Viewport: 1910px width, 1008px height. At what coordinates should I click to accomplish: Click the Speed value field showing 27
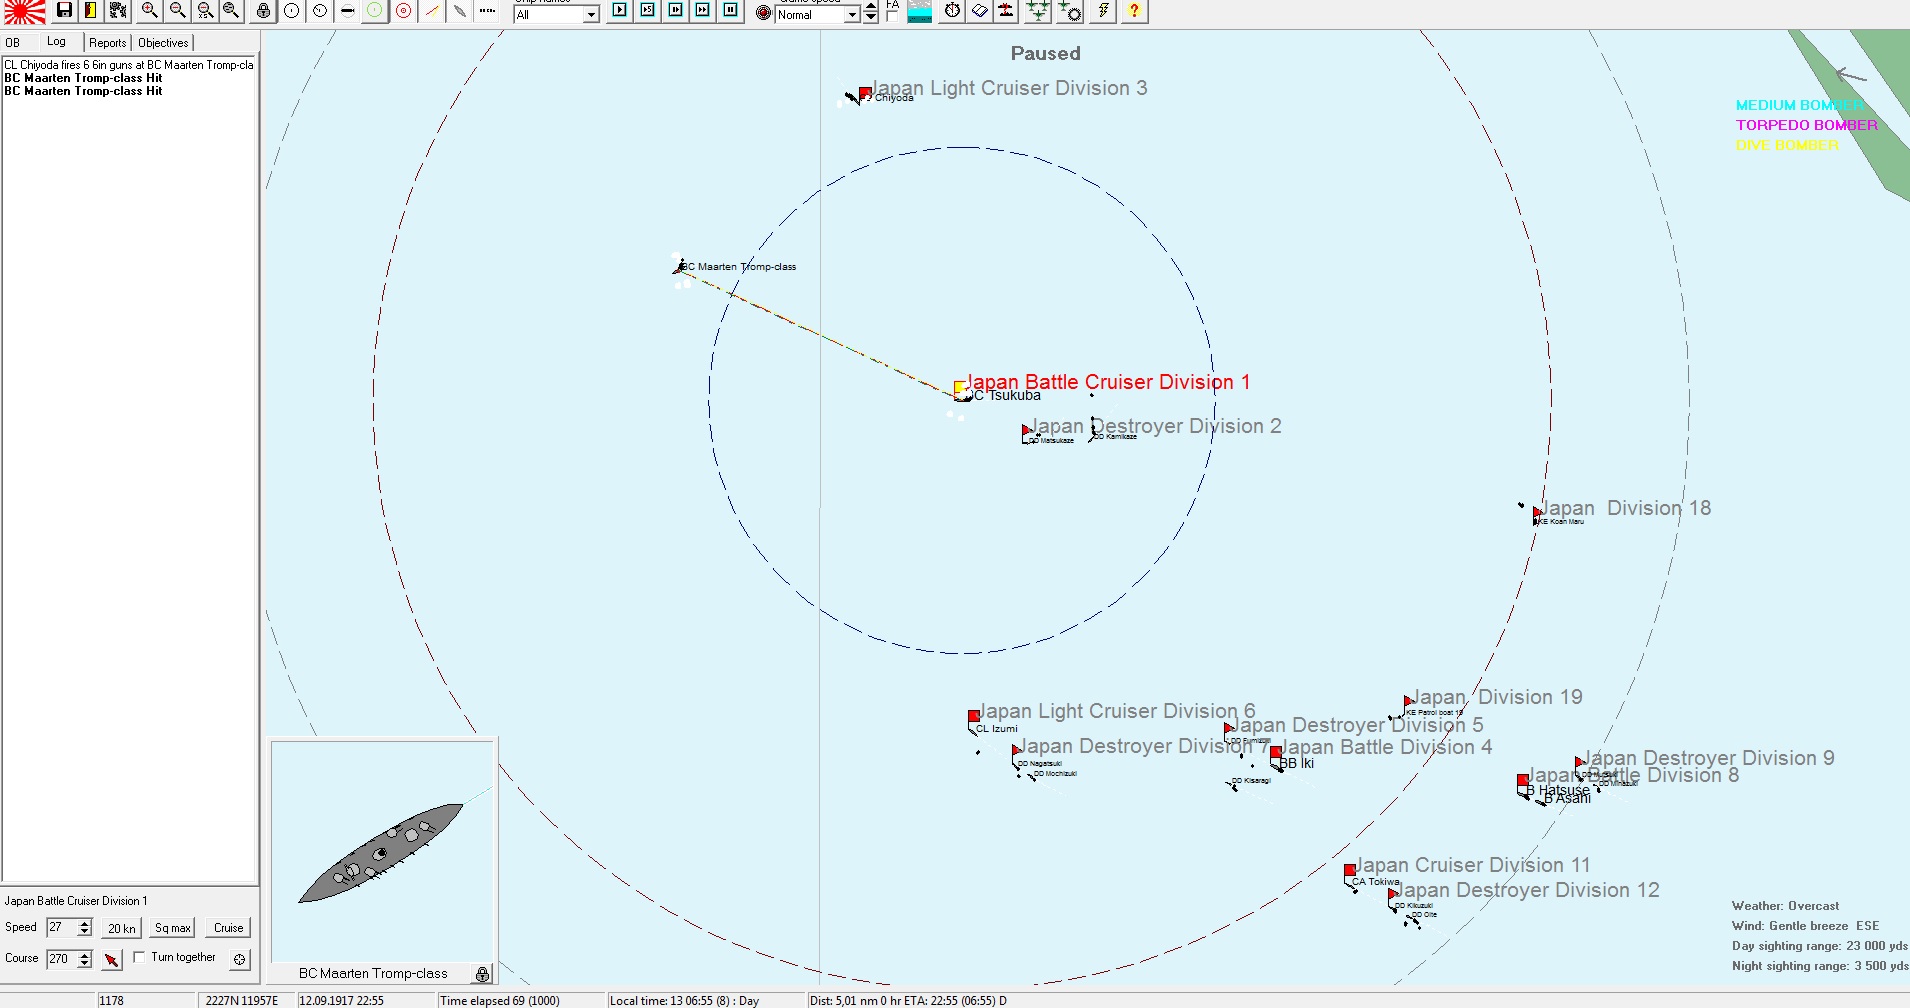[61, 928]
